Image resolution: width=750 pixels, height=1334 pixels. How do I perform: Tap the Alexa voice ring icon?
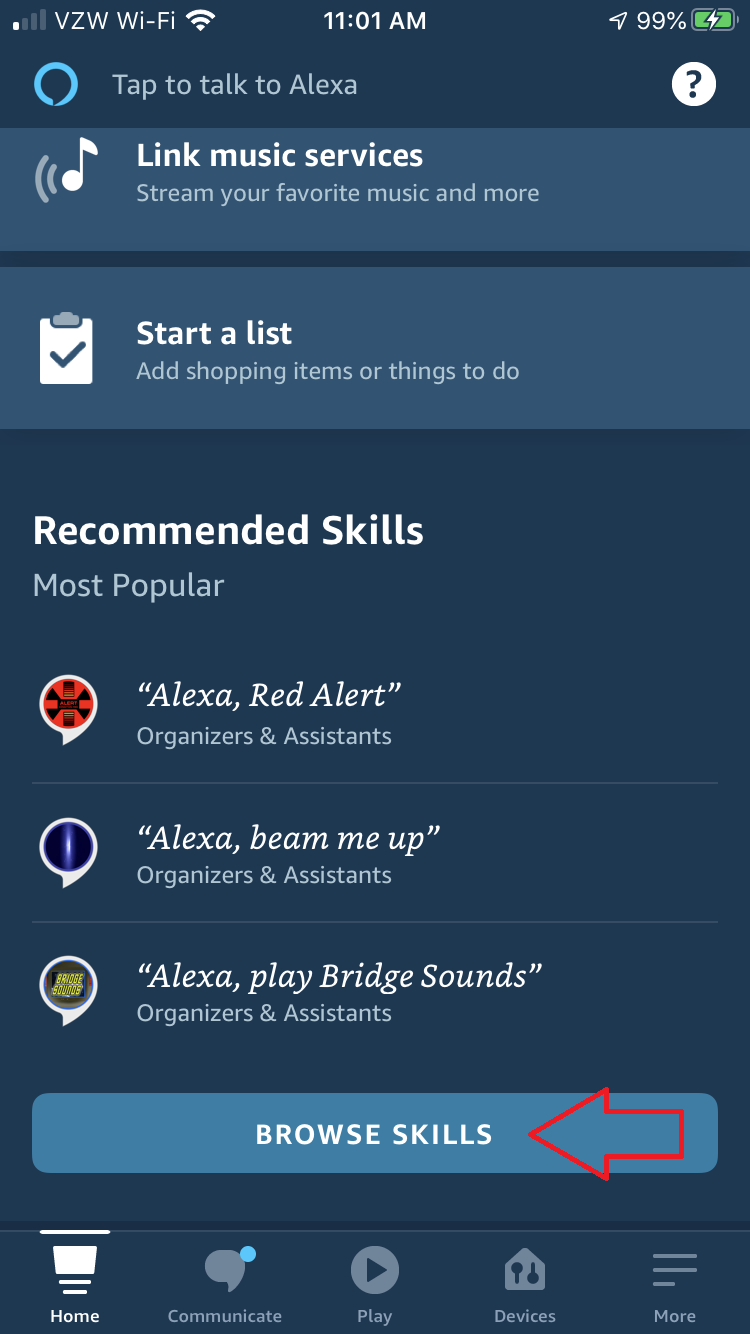point(56,85)
